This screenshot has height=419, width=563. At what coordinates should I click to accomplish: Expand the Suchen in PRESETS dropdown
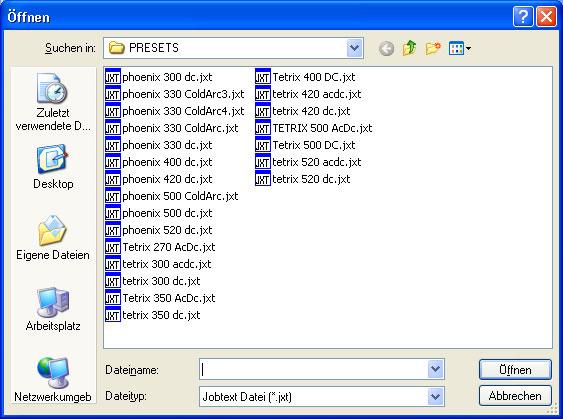tap(354, 48)
